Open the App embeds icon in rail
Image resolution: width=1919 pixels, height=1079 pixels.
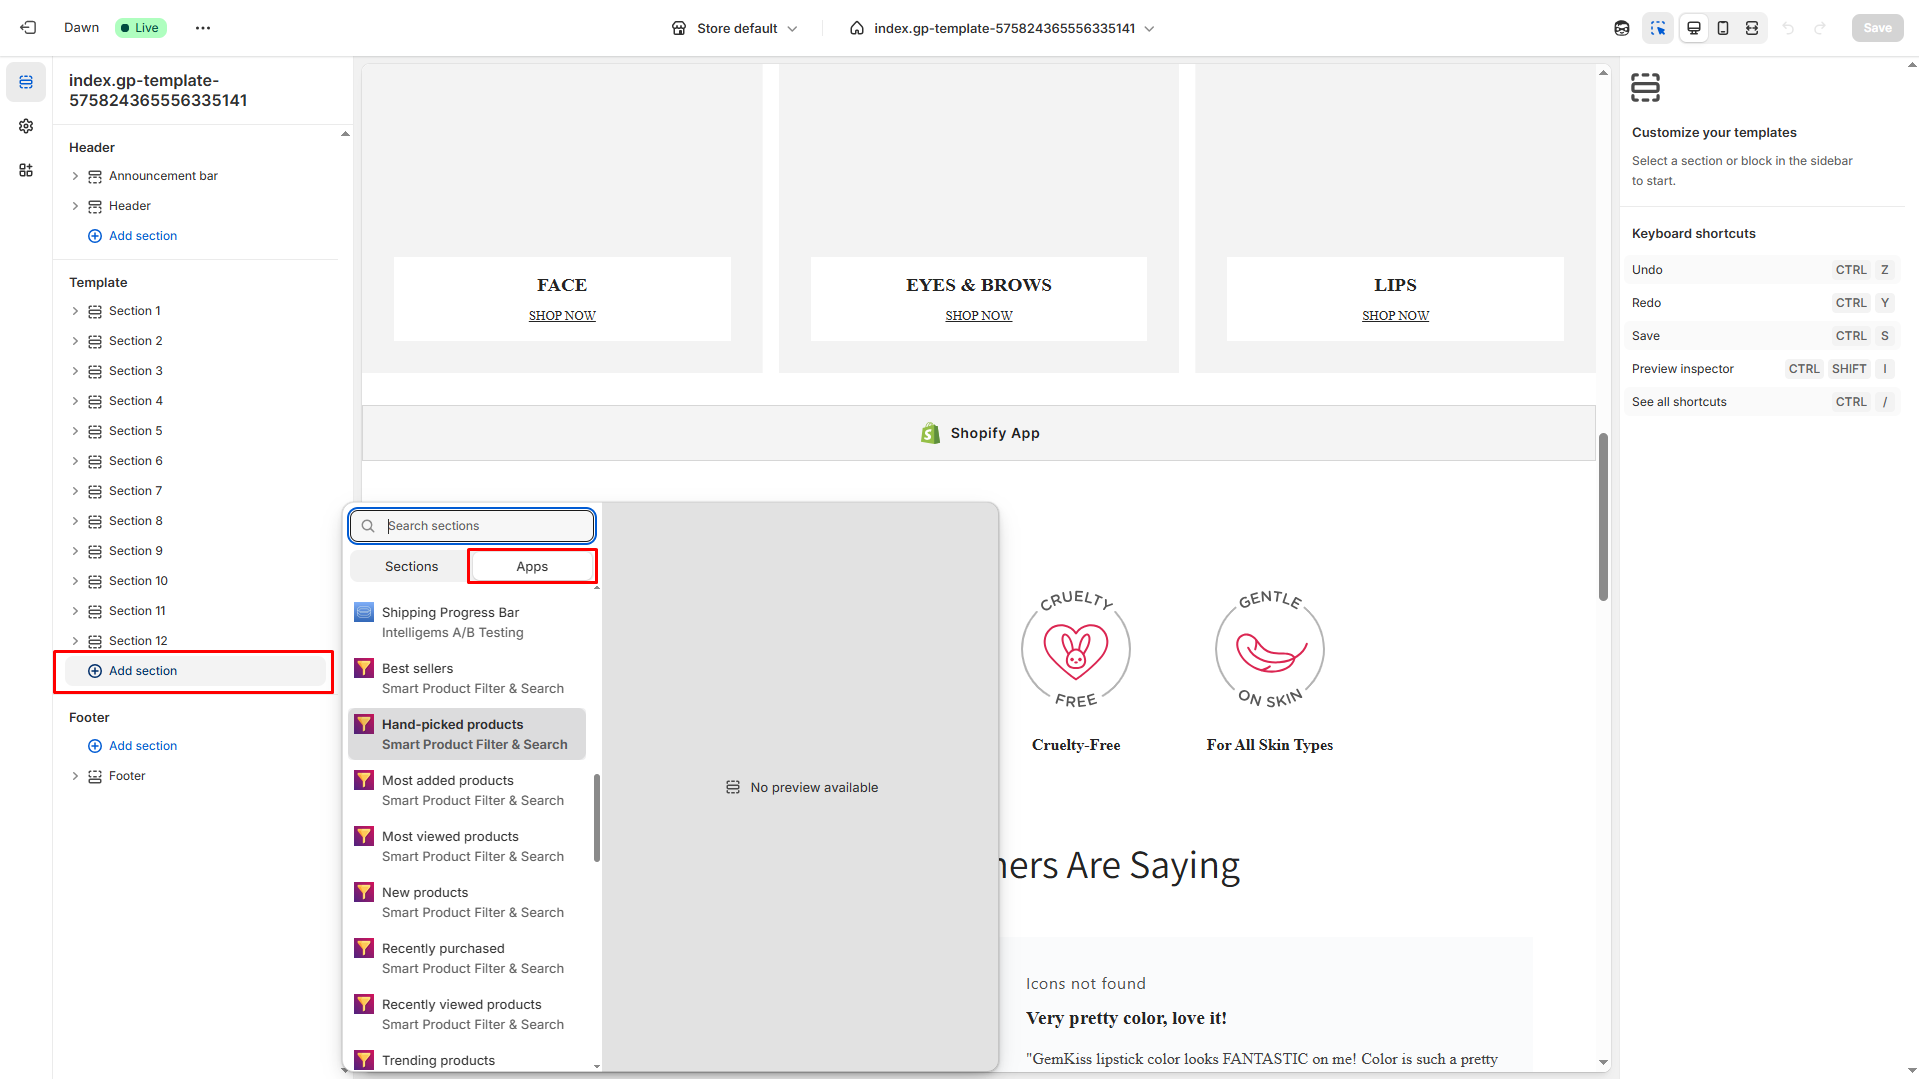click(26, 170)
